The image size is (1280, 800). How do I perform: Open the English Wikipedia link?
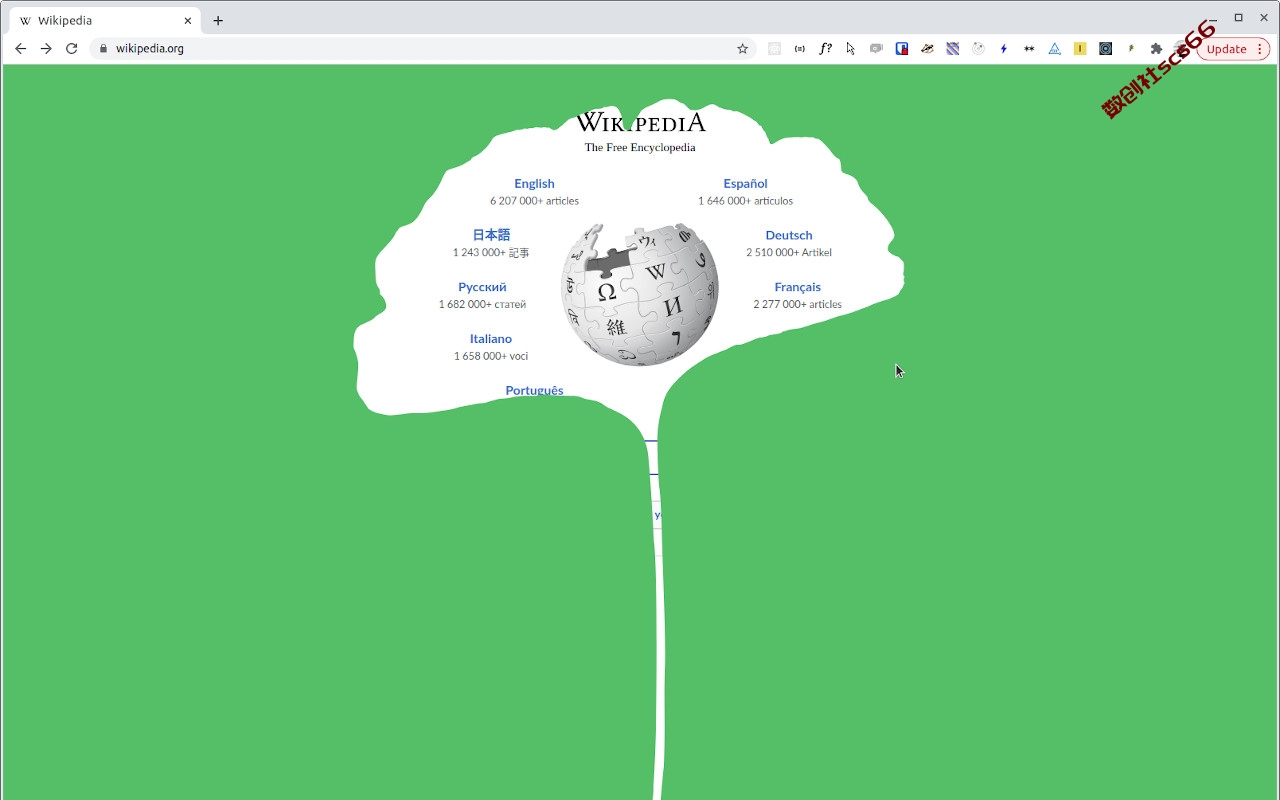click(x=534, y=183)
